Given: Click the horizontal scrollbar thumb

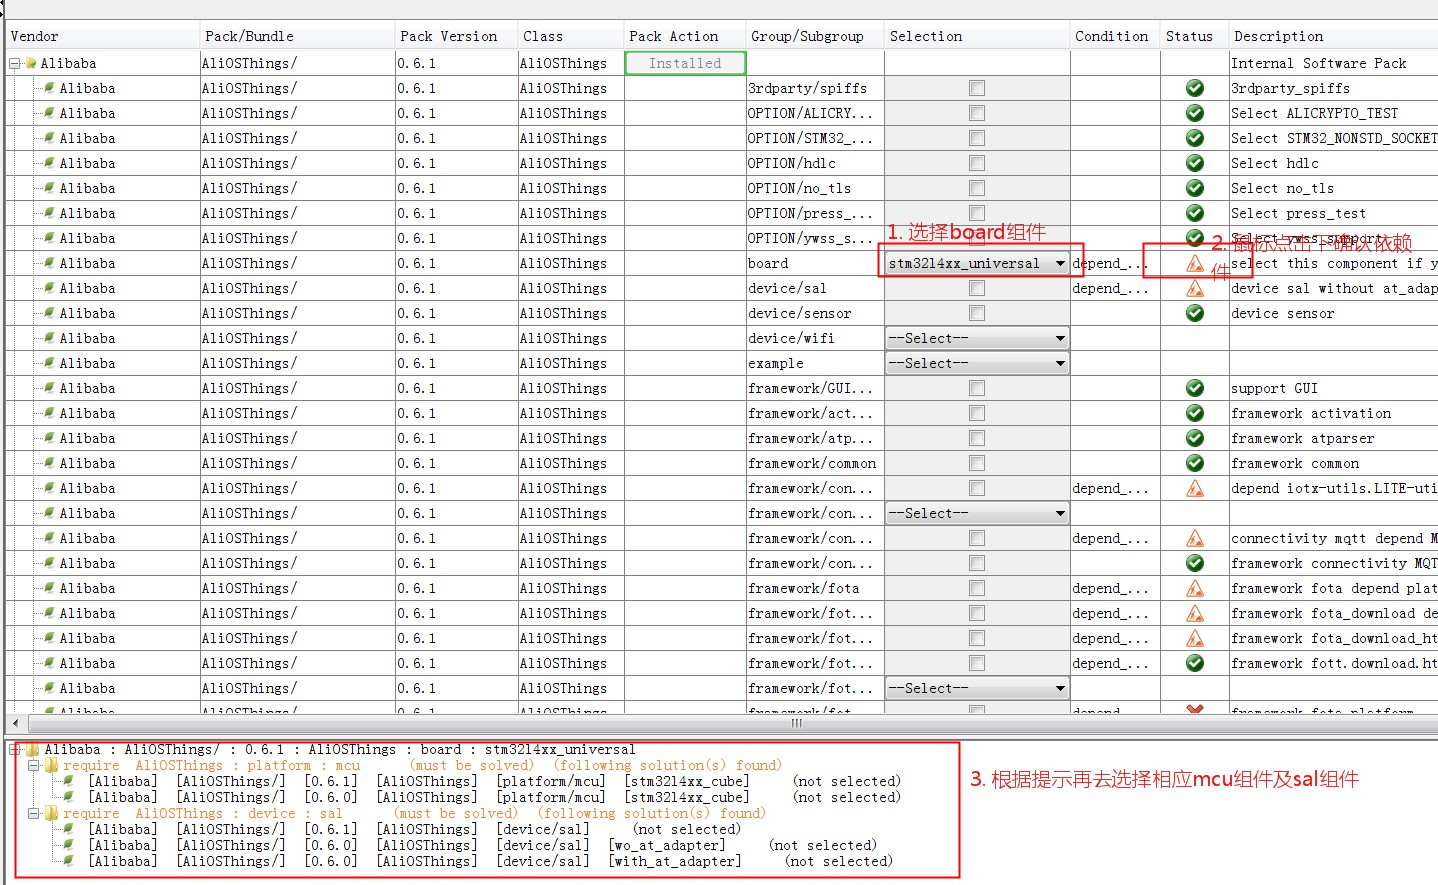Looking at the screenshot, I should click(x=797, y=722).
